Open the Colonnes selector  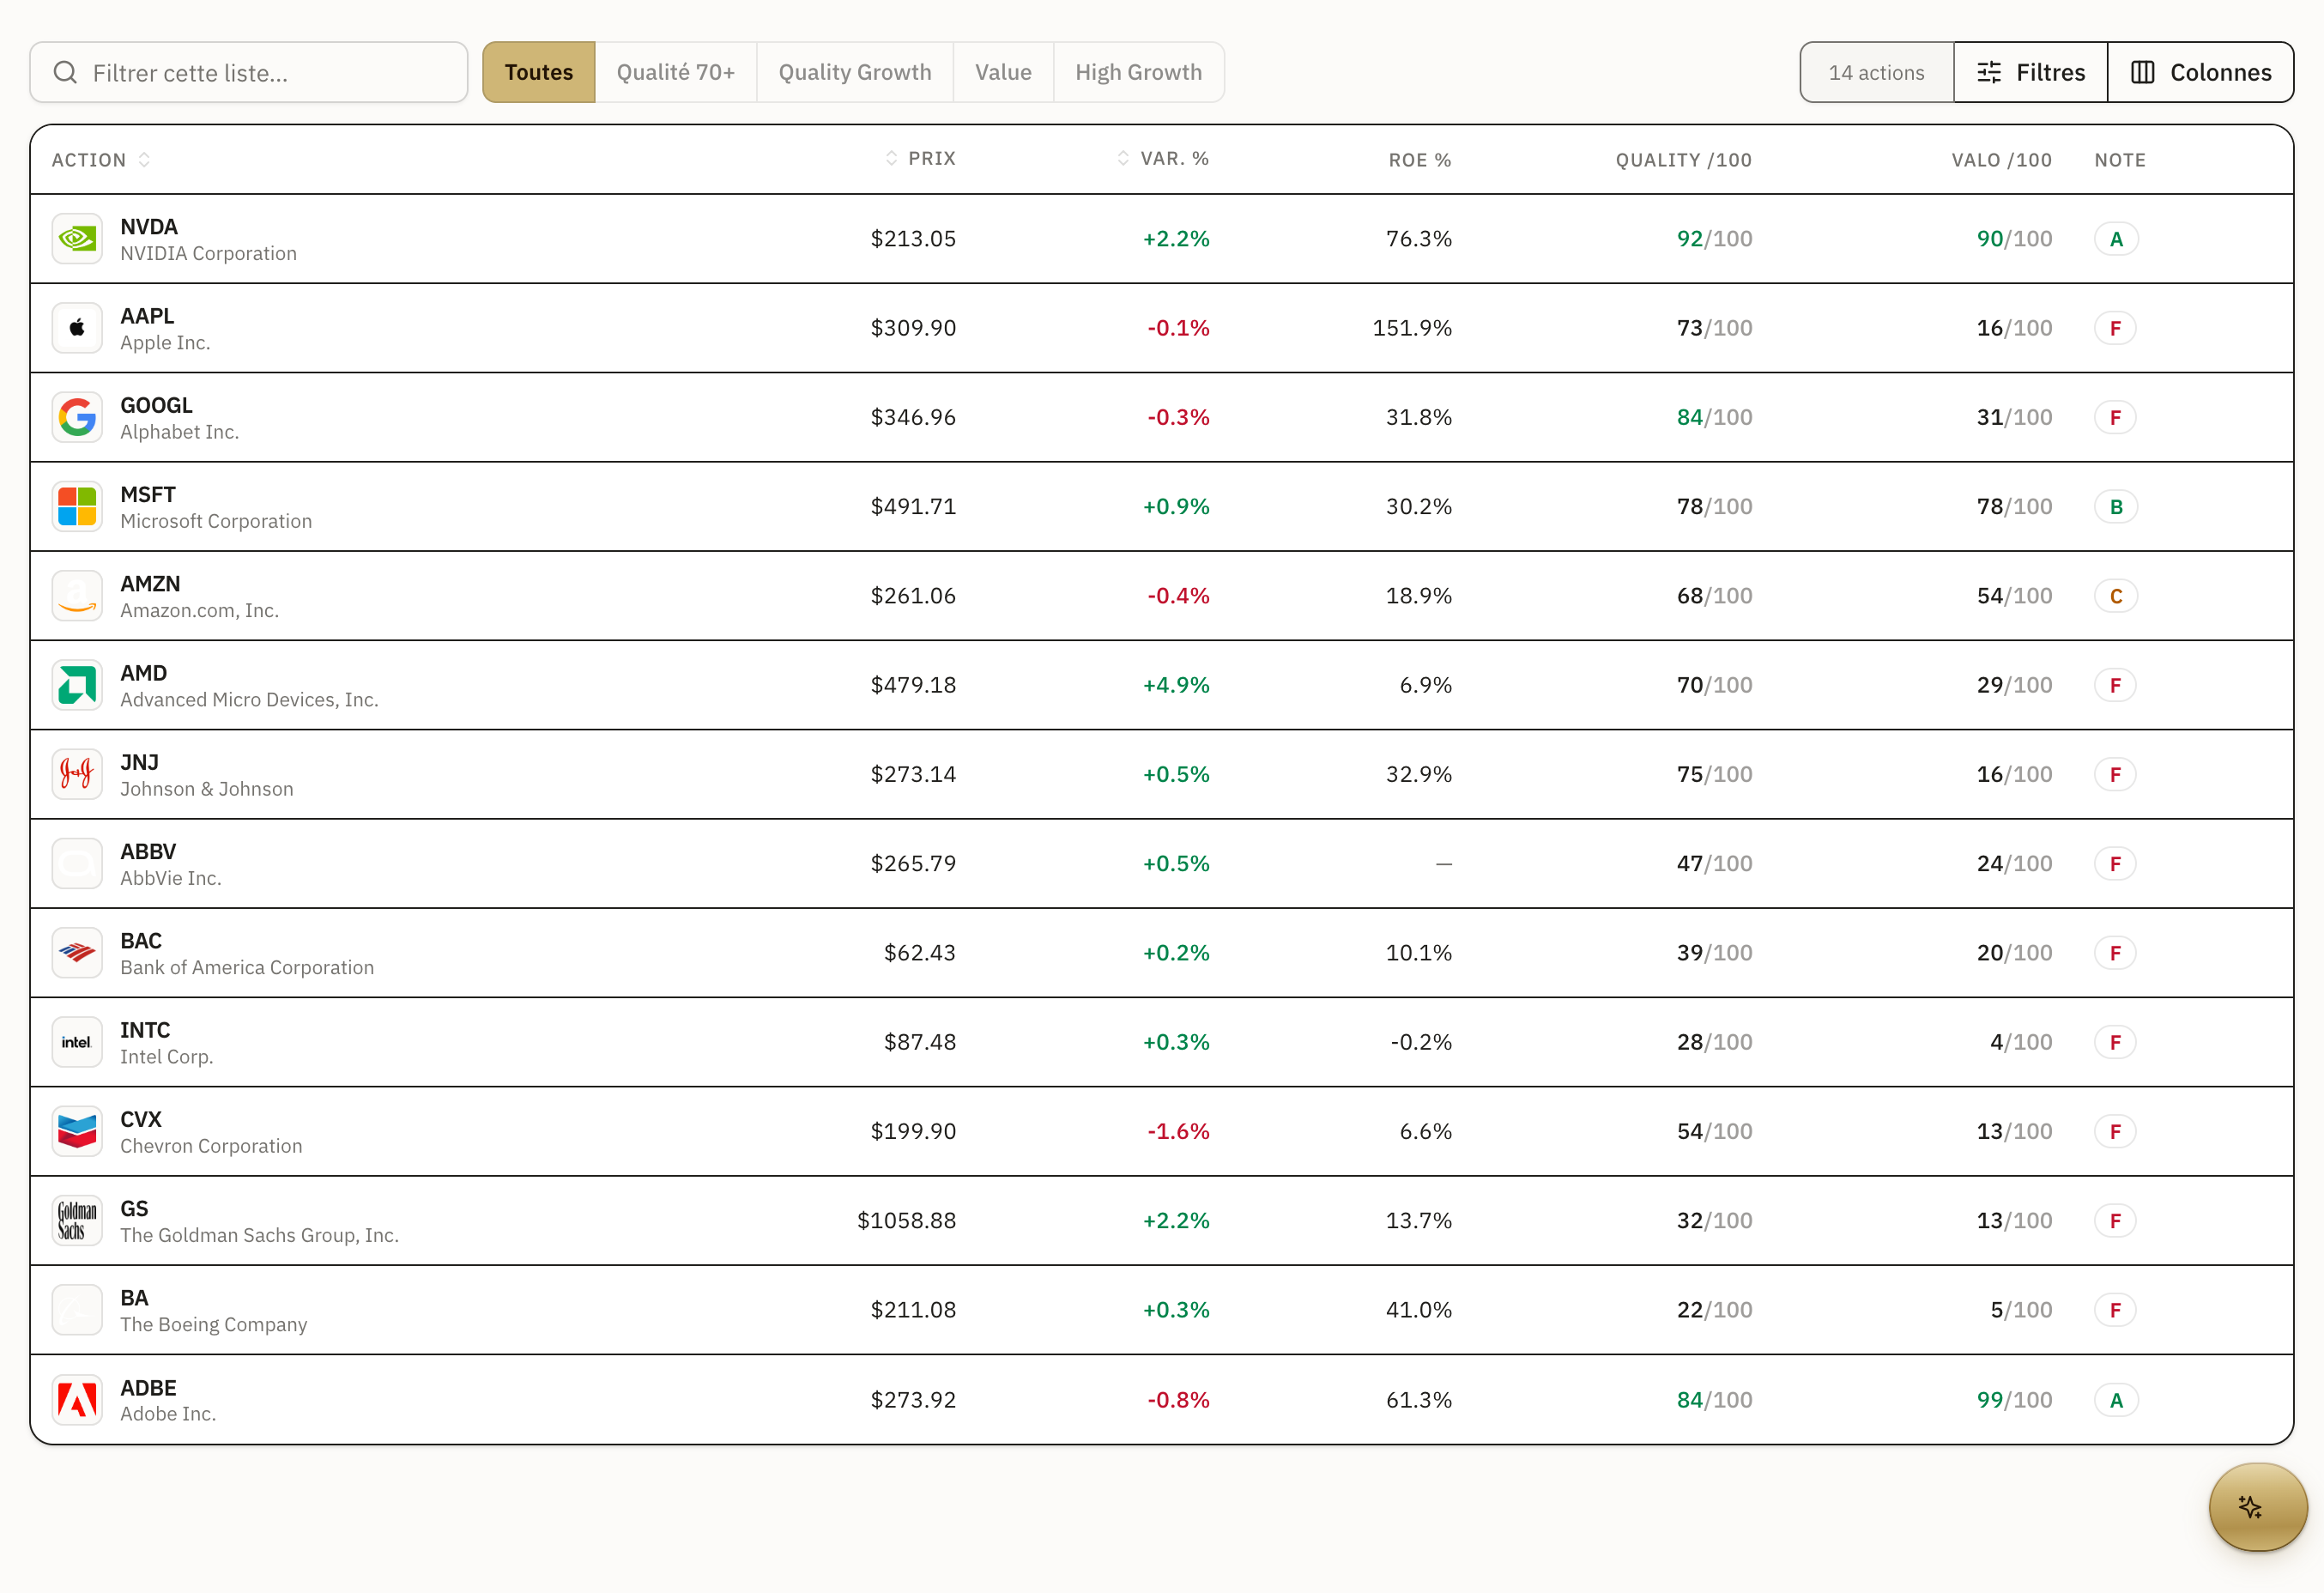(2201, 72)
